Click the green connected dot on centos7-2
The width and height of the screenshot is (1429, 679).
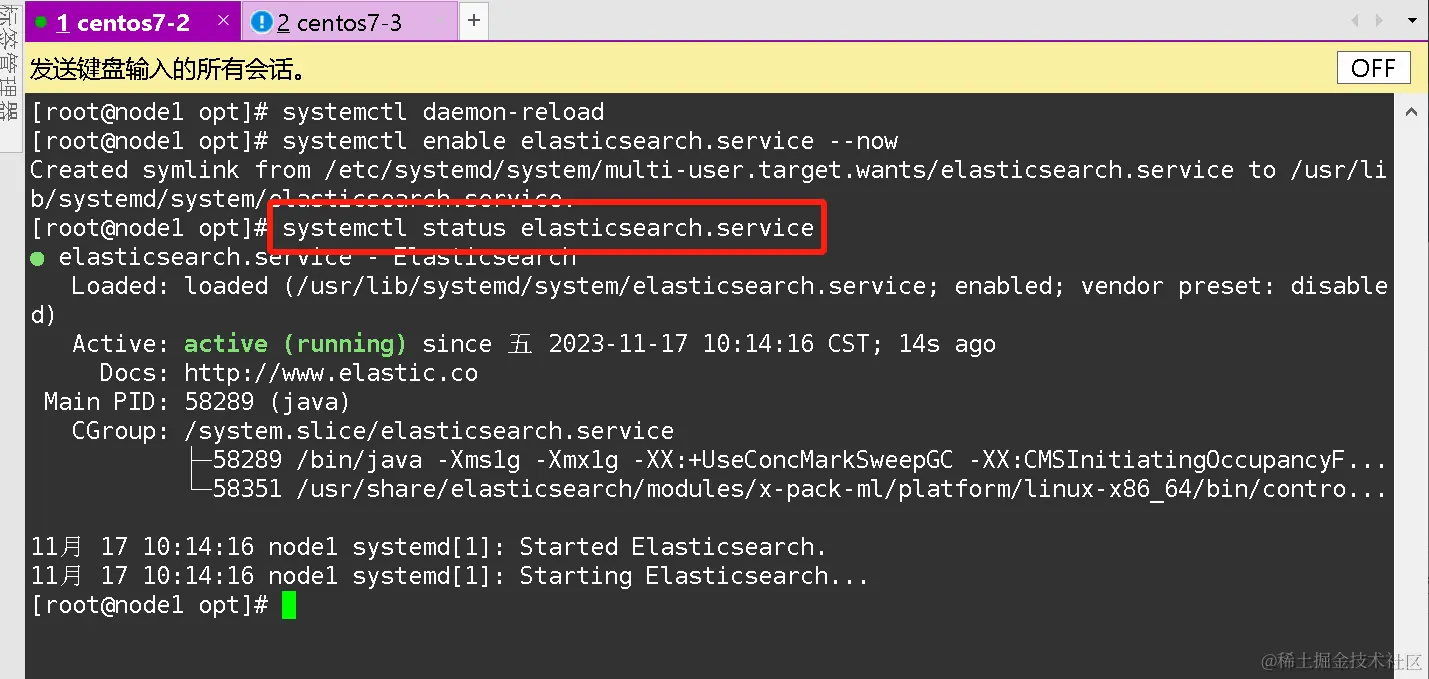[x=41, y=21]
